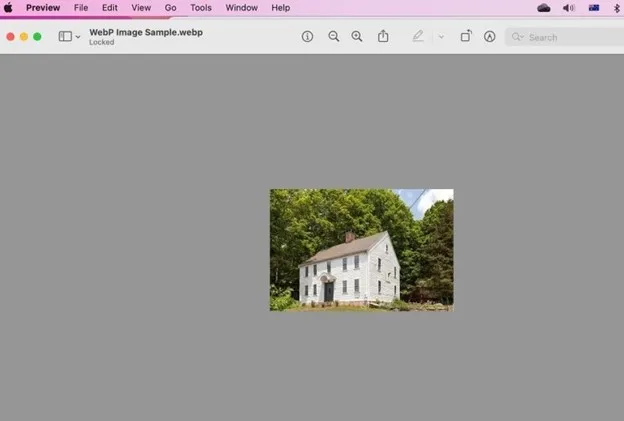624x421 pixels.
Task: Click the WebP Image Sample.webp title
Action: point(145,32)
